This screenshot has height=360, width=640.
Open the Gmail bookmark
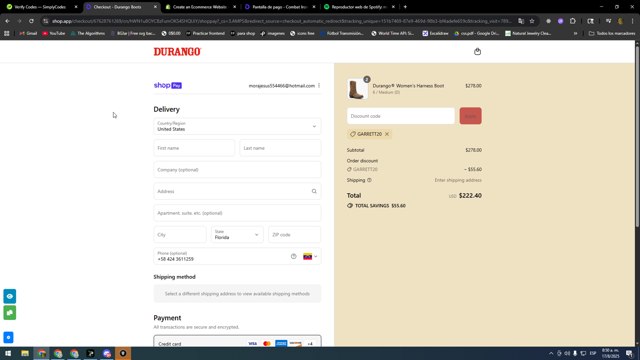tap(28, 33)
